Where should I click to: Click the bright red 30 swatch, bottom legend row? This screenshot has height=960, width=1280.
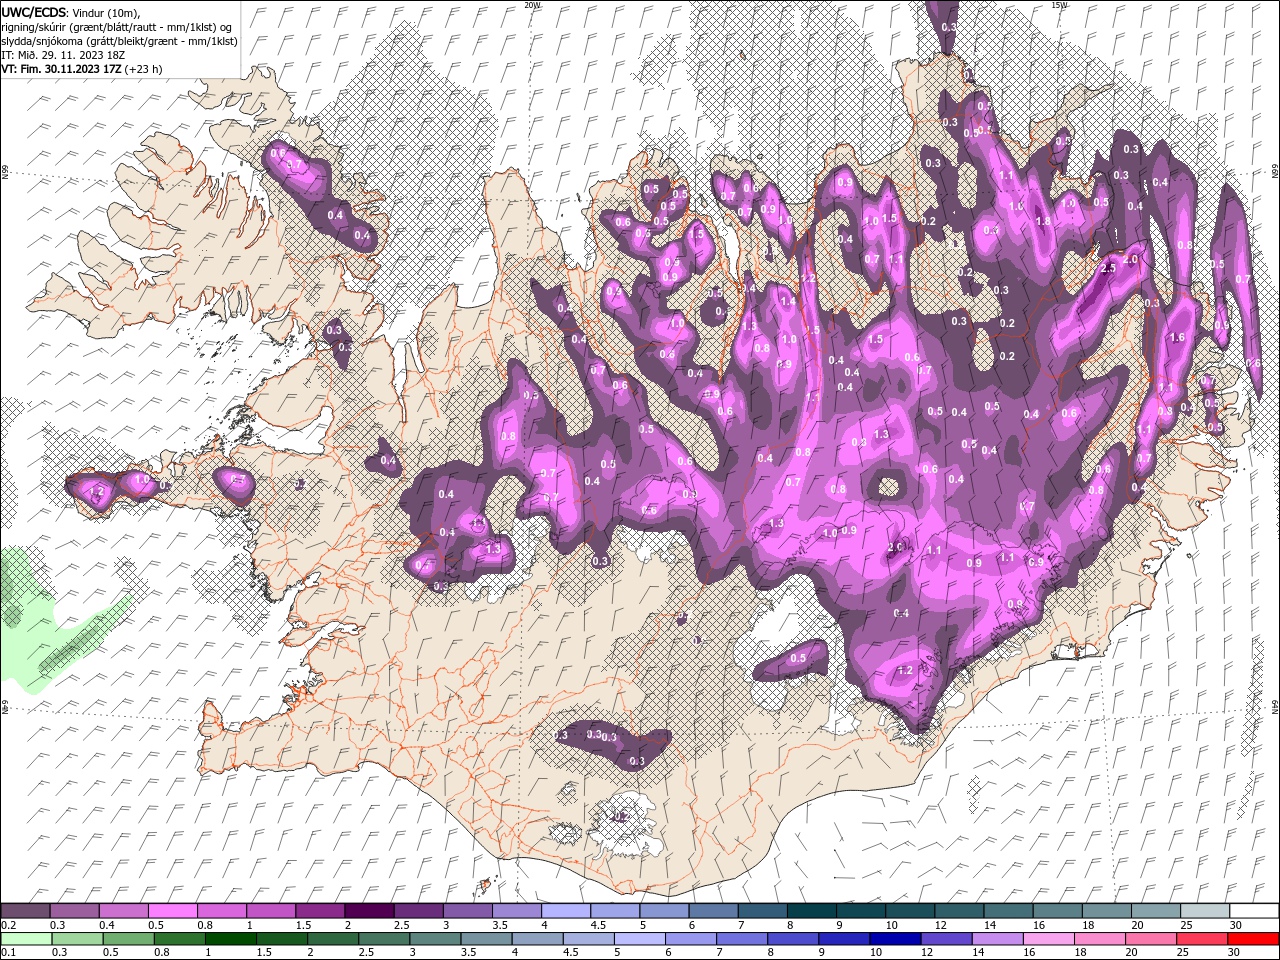(1253, 938)
